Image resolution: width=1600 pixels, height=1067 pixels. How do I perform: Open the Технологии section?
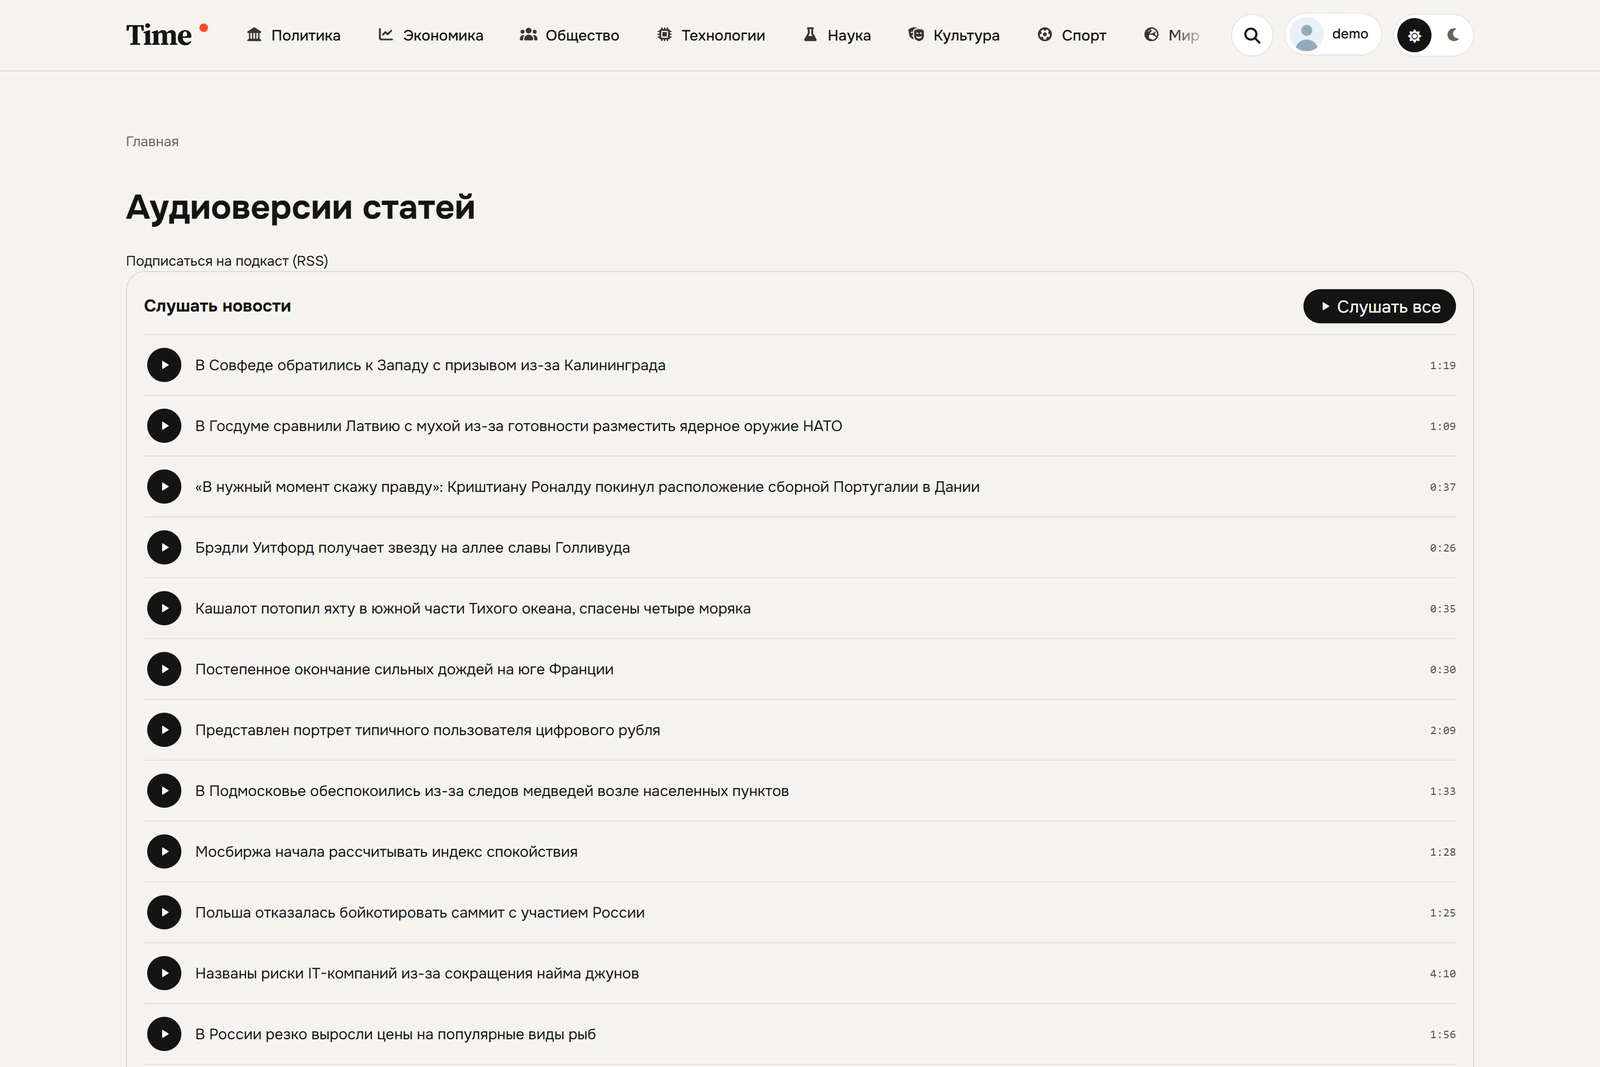711,35
